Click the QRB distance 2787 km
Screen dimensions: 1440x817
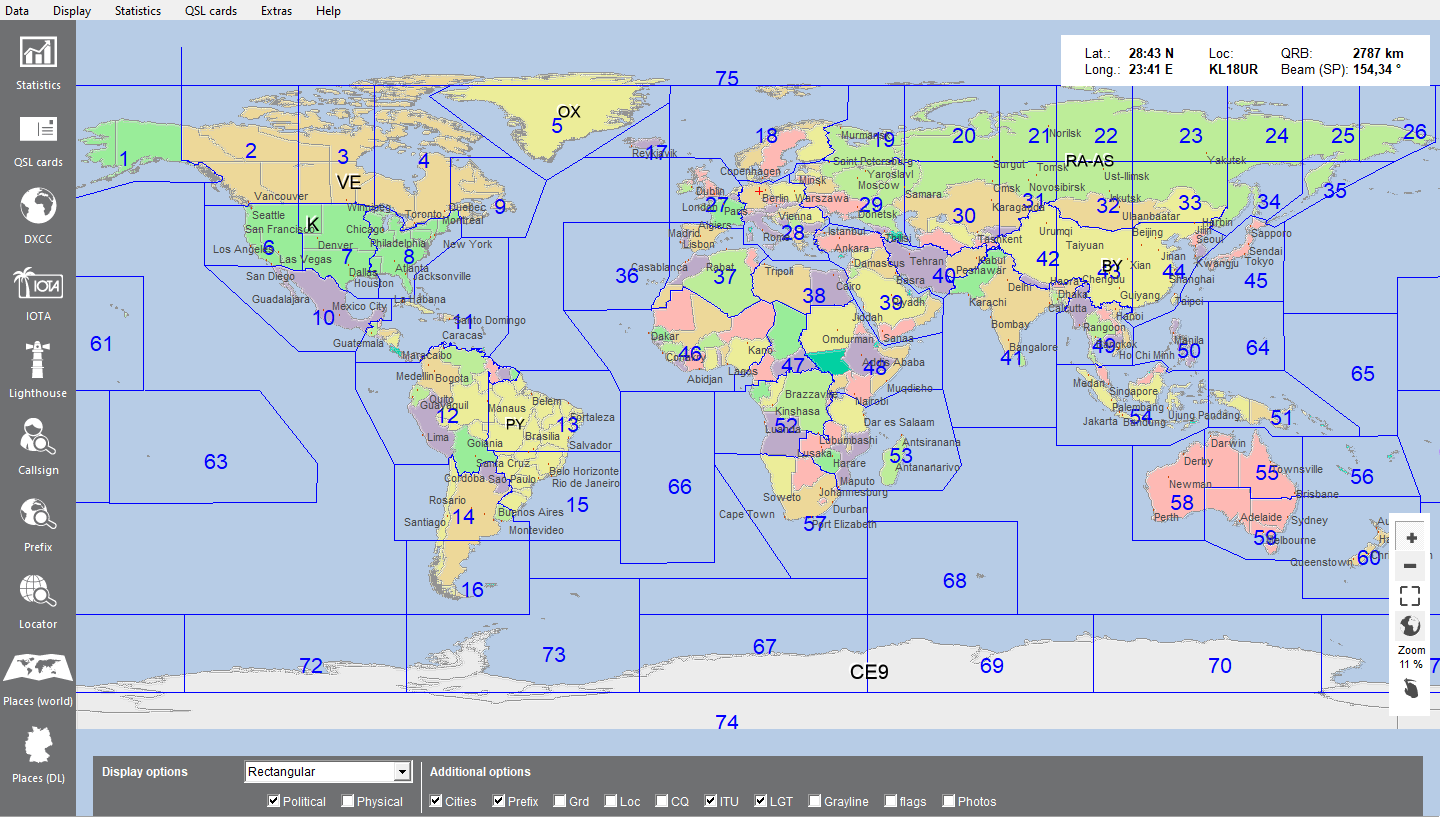(x=1378, y=53)
